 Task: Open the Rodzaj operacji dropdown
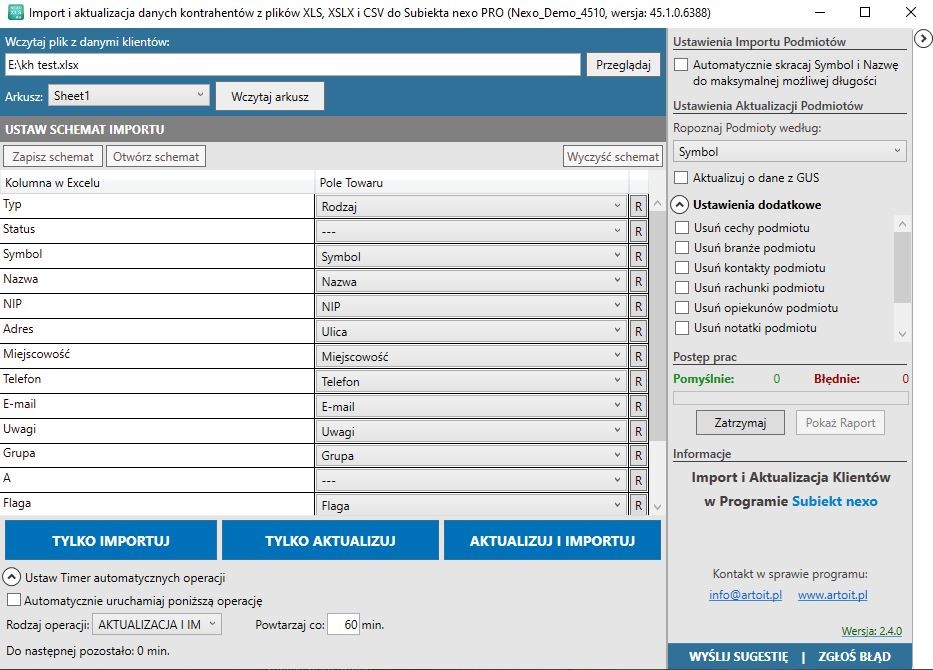(x=157, y=625)
